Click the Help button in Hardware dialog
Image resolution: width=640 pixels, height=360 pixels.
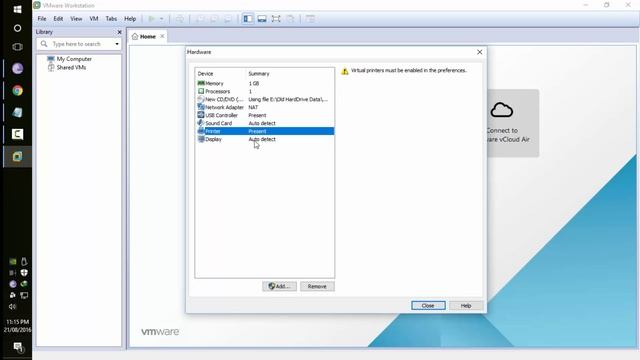point(466,306)
